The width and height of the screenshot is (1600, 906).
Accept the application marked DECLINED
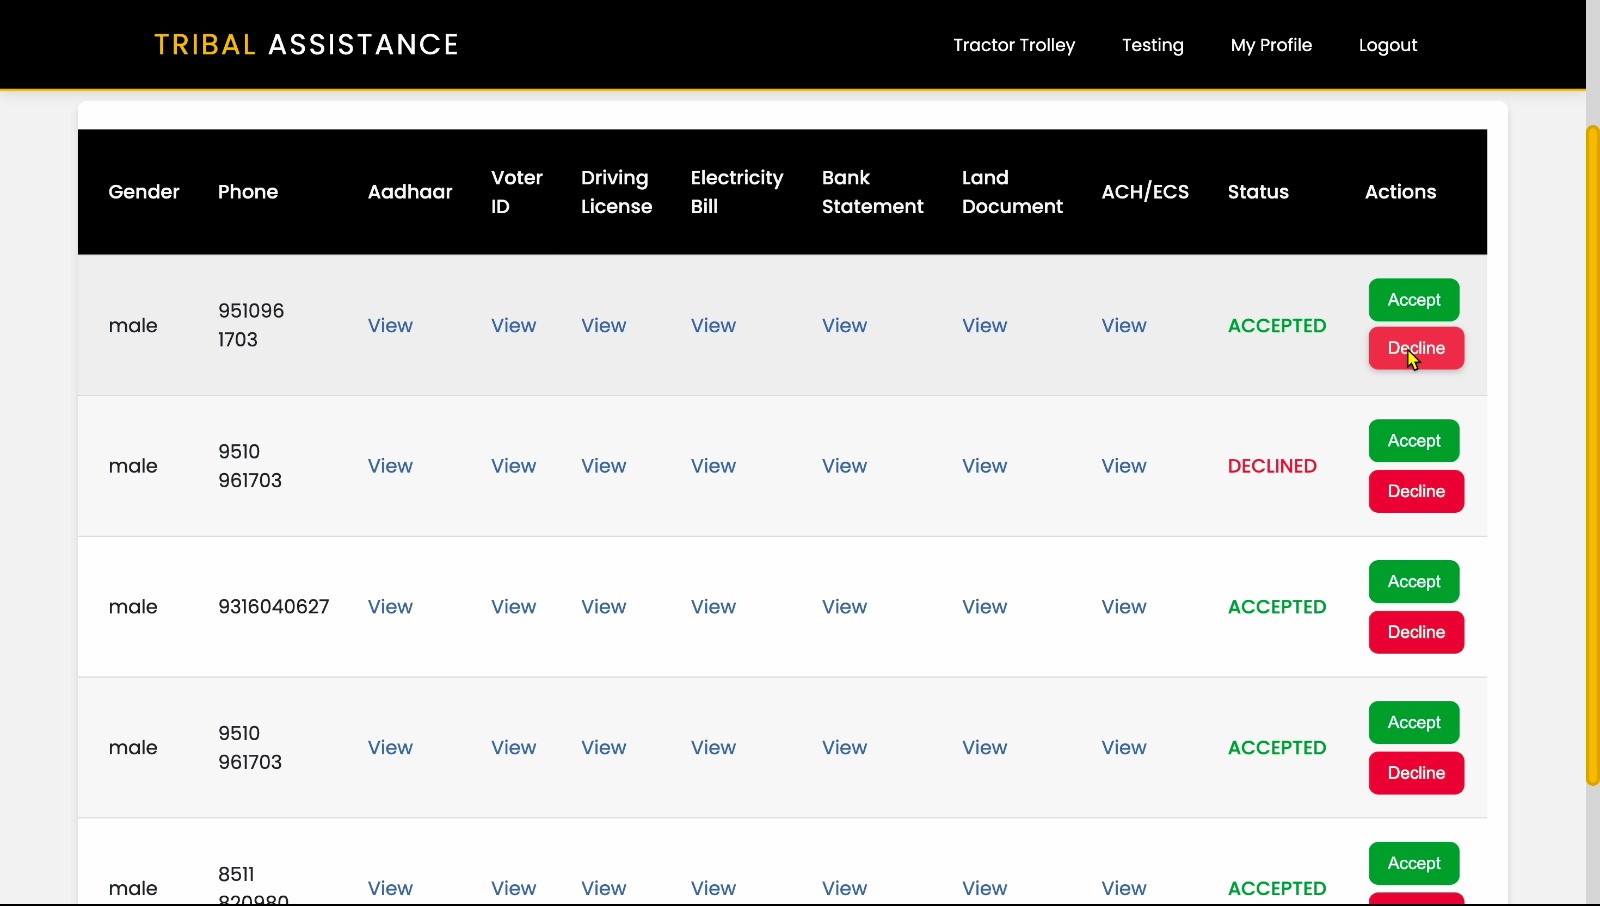(1413, 441)
